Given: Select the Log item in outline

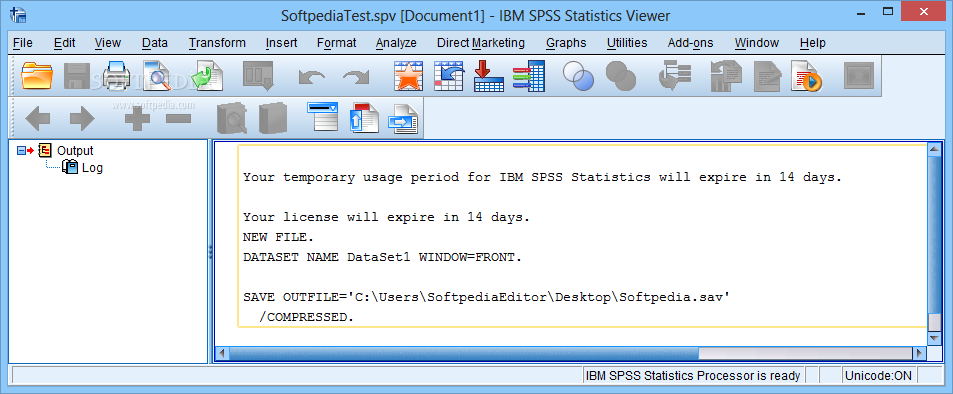Looking at the screenshot, I should [92, 168].
